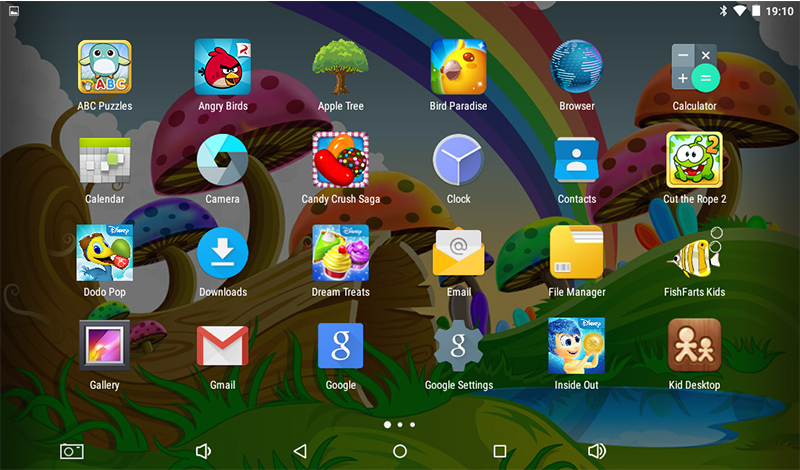Image resolution: width=800 pixels, height=470 pixels.
Task: Open File Manager folder icon
Action: (577, 253)
